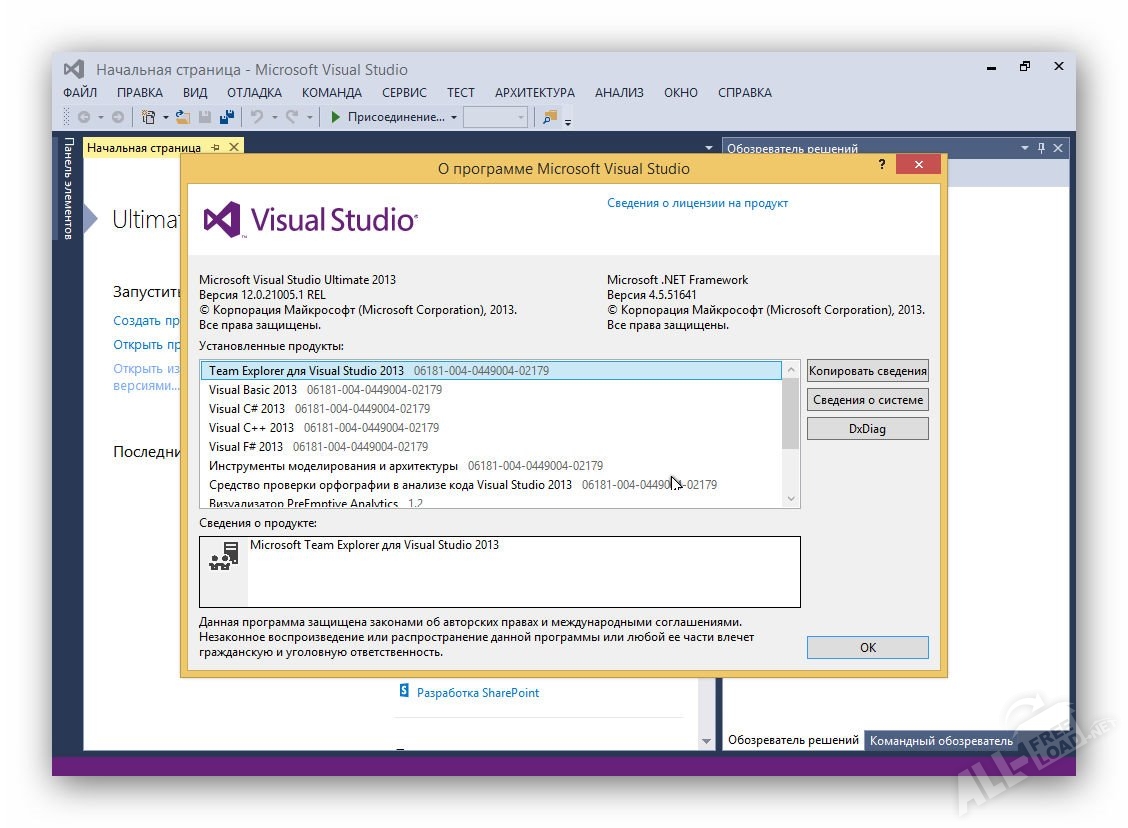Select Visual C# 2013 in the products list
Screen dimensions: 1128x828
pos(247,409)
